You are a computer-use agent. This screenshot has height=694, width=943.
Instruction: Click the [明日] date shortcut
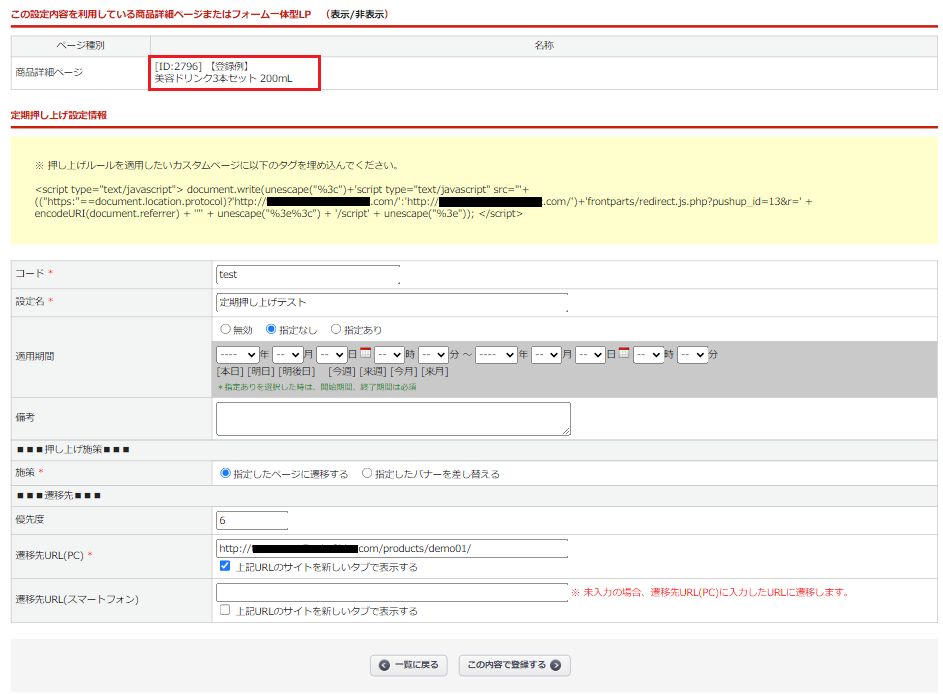coord(261,372)
